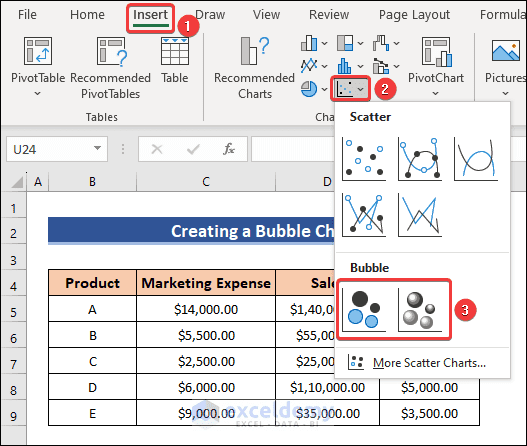Choose Scatter with Straight Lines and Markers
Viewport: 527px width, 446px height.
364,215
